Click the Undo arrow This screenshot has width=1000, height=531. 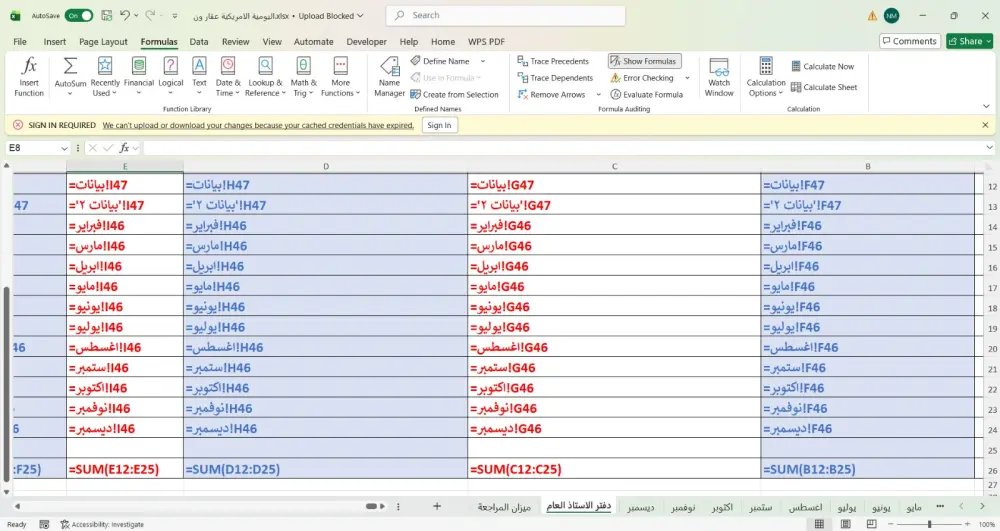pyautogui.click(x=125, y=15)
